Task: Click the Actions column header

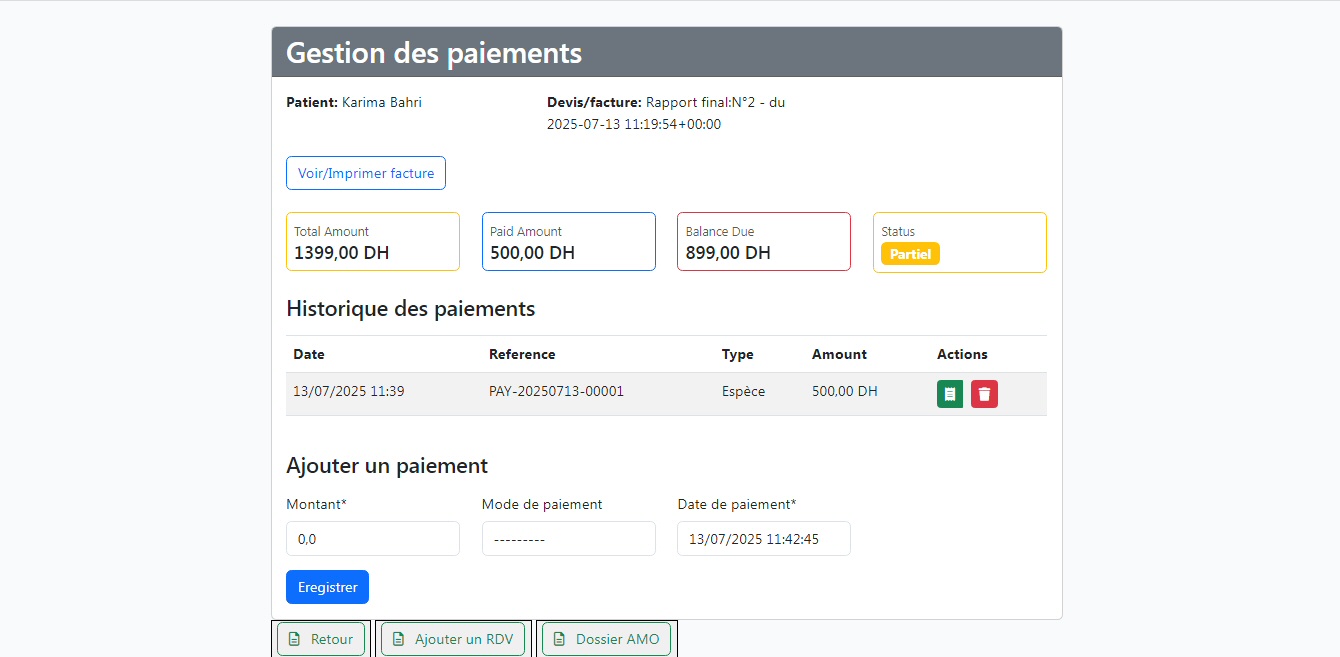Action: click(962, 354)
